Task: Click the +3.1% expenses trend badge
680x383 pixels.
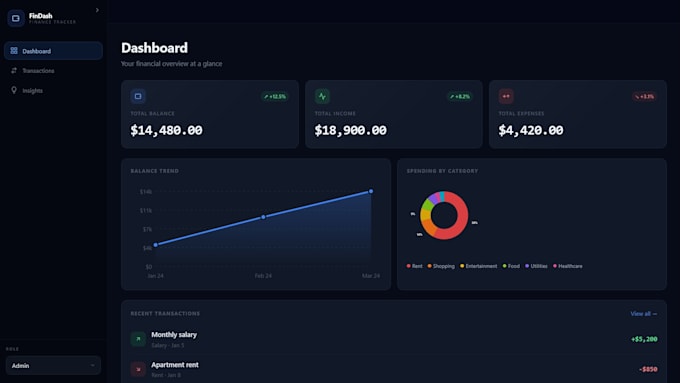Action: click(644, 96)
